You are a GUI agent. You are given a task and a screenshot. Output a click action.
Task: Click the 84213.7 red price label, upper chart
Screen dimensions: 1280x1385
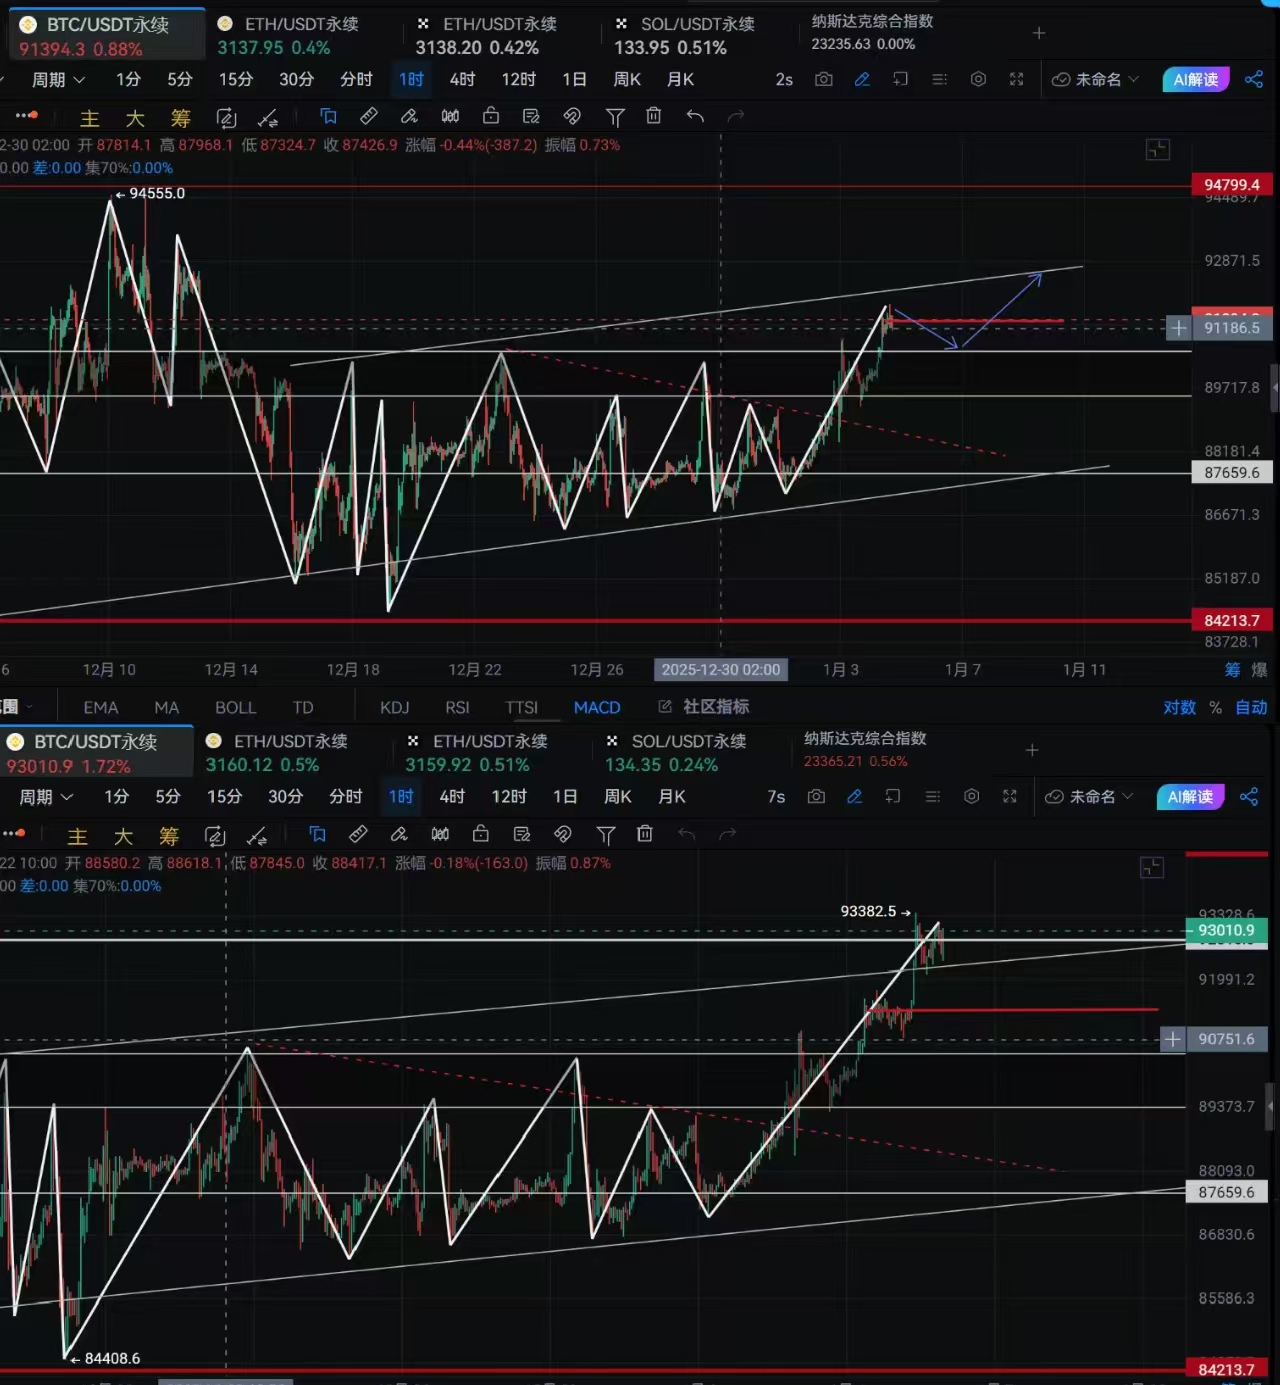pyautogui.click(x=1231, y=620)
